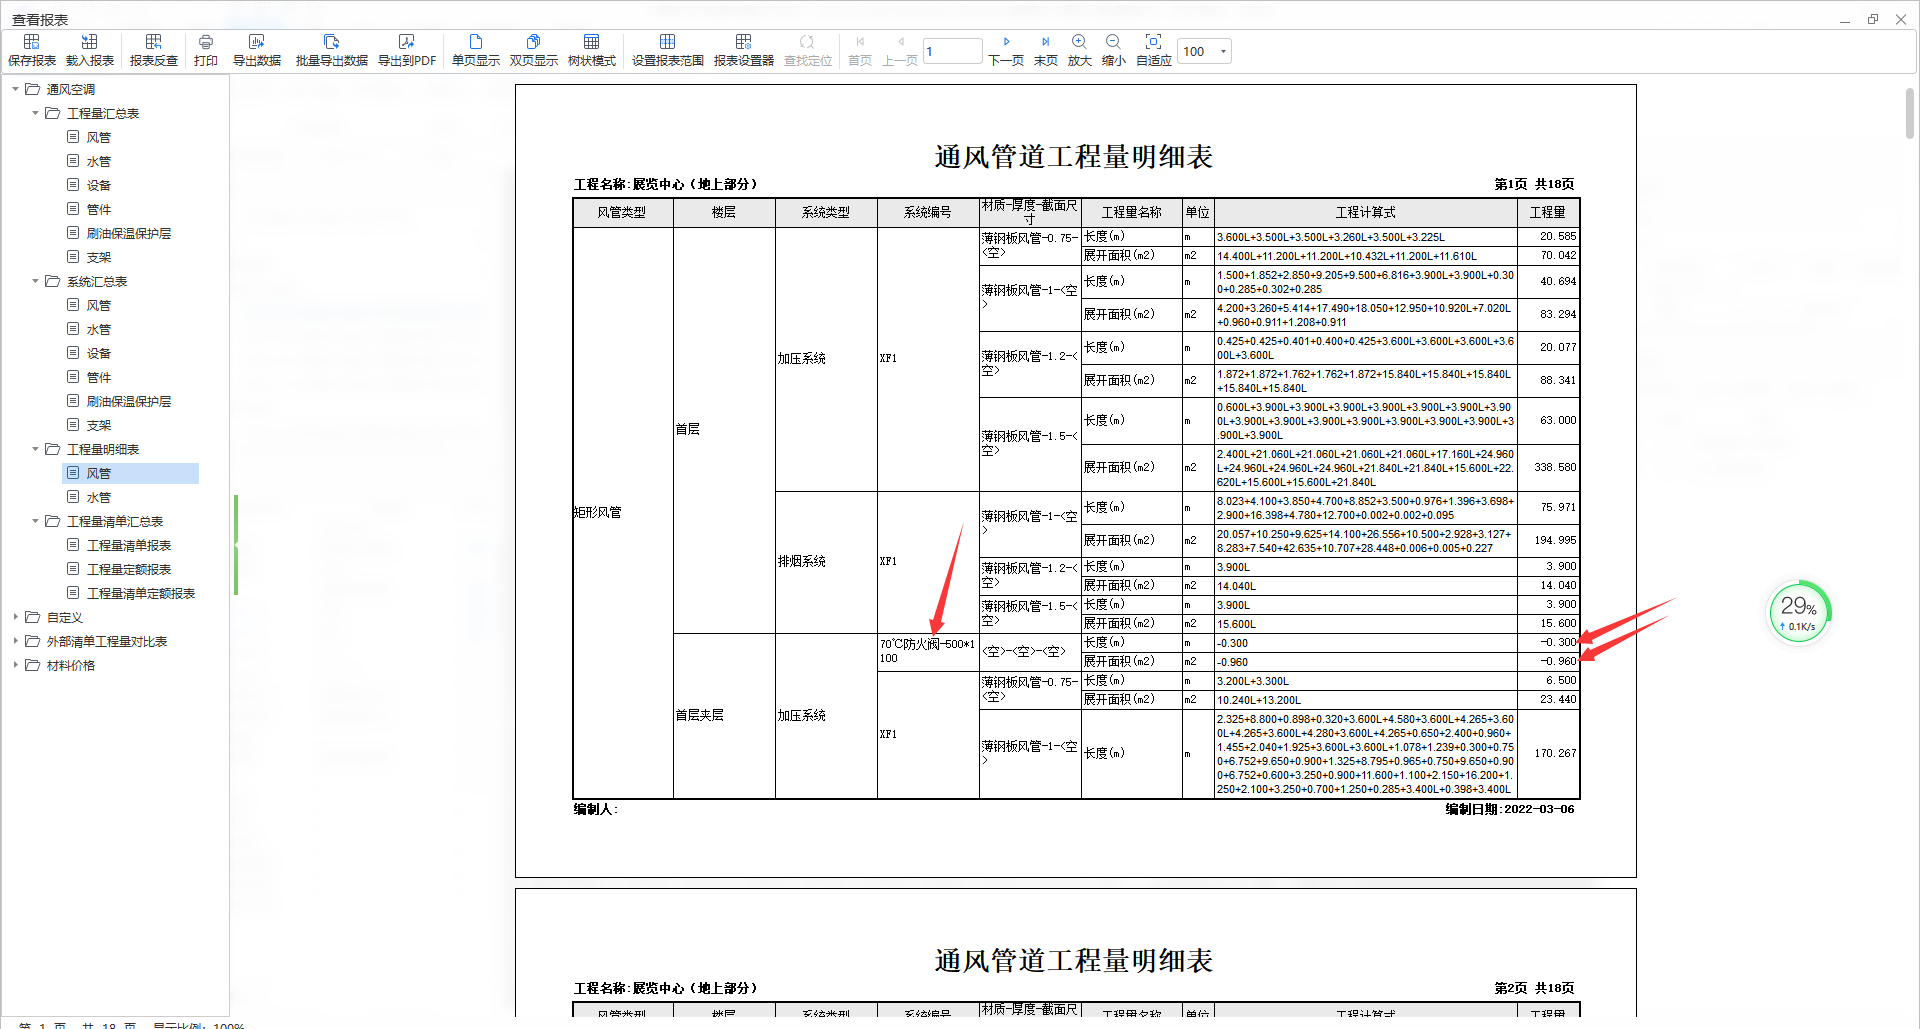Select 支架 under 工程量汇总表
Viewport: 1920px width, 1029px height.
pyautogui.click(x=98, y=257)
